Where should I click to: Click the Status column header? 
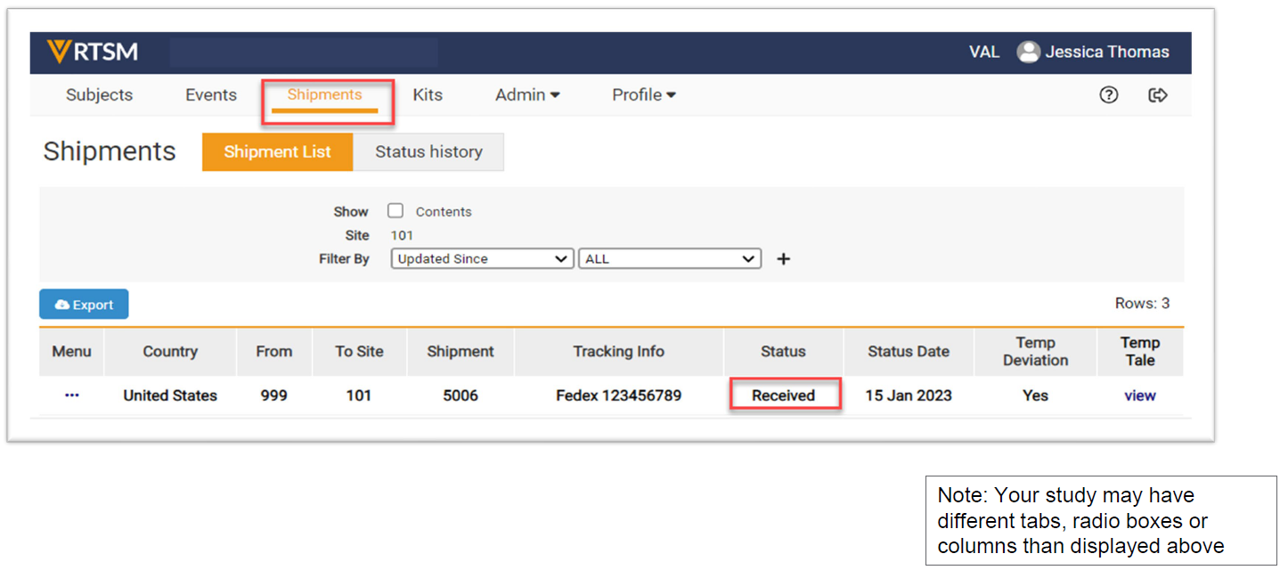(783, 351)
